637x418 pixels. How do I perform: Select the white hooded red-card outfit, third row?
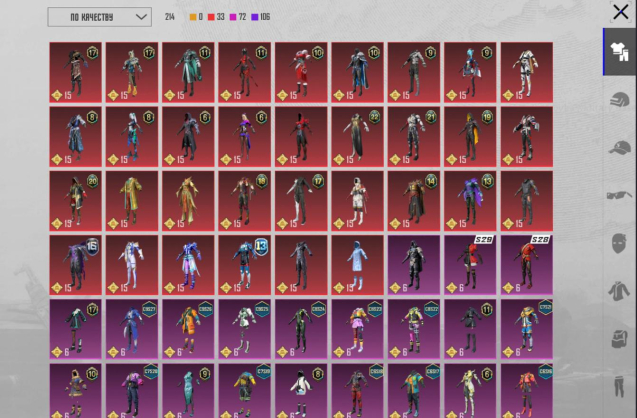coord(358,201)
